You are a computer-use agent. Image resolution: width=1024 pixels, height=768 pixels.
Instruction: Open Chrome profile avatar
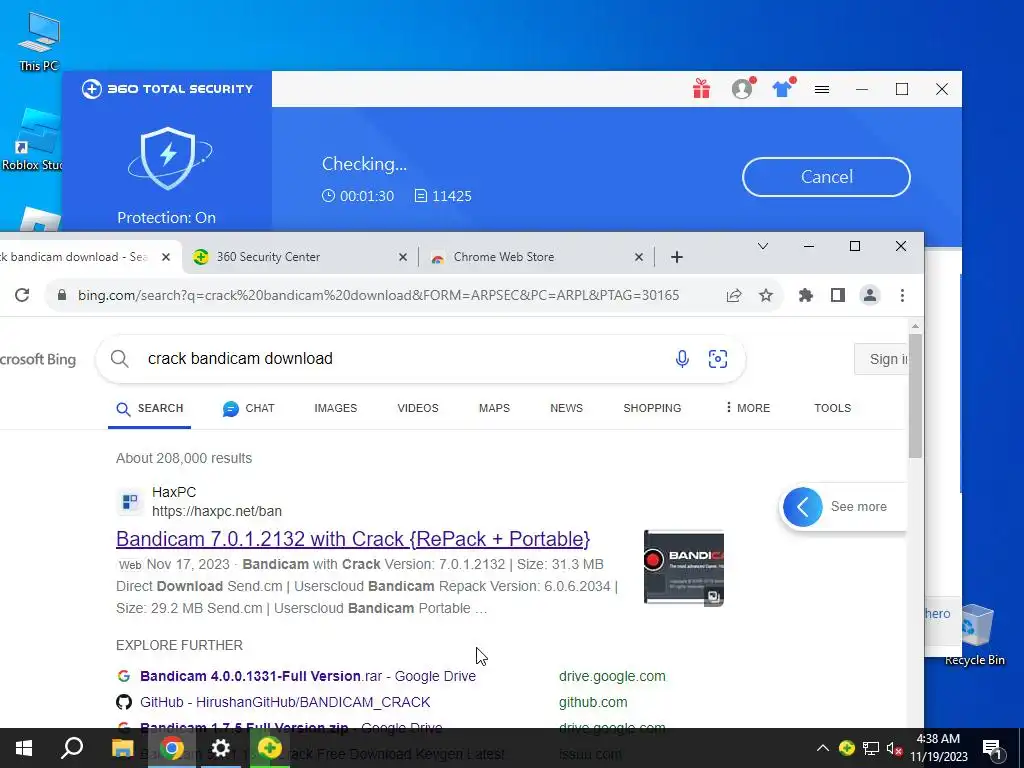tap(870, 295)
